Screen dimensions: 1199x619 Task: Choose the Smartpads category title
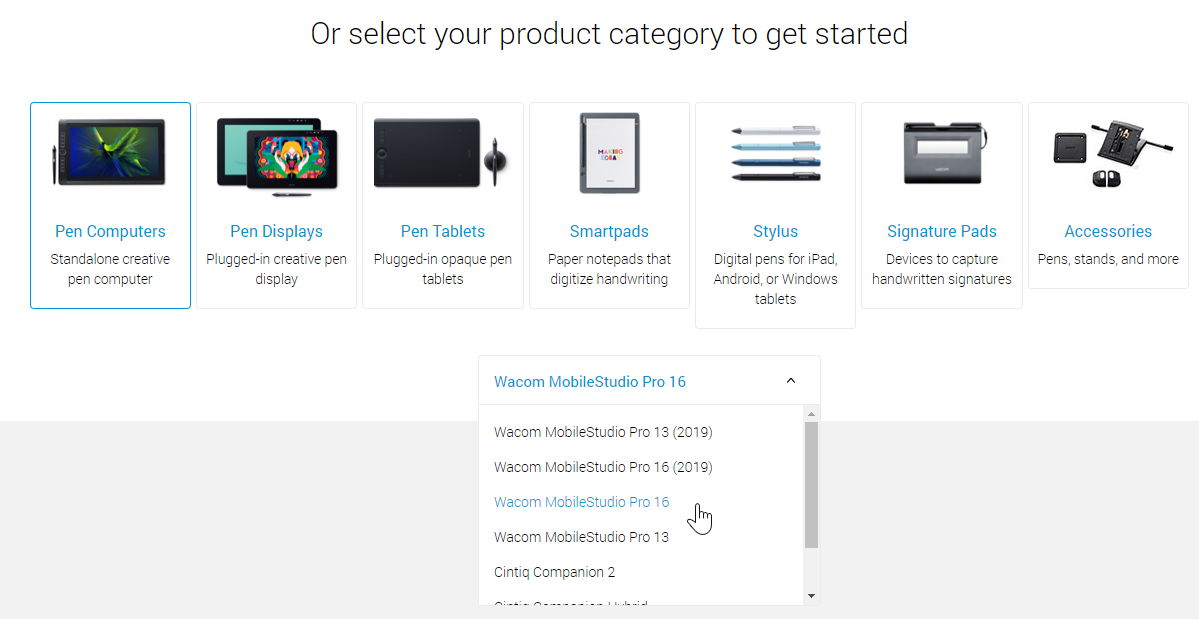(x=609, y=231)
